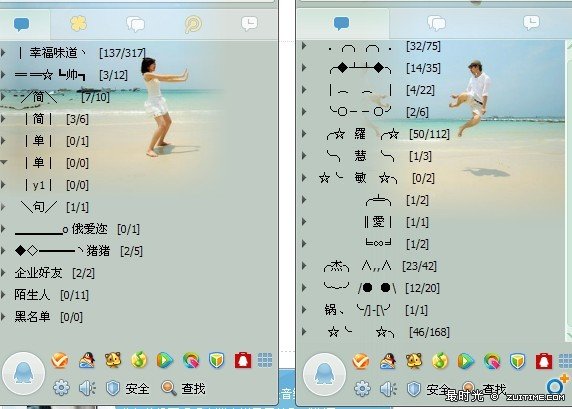Expand the 幸福味道 [137/317] group
The image size is (572, 409).
point(3,53)
